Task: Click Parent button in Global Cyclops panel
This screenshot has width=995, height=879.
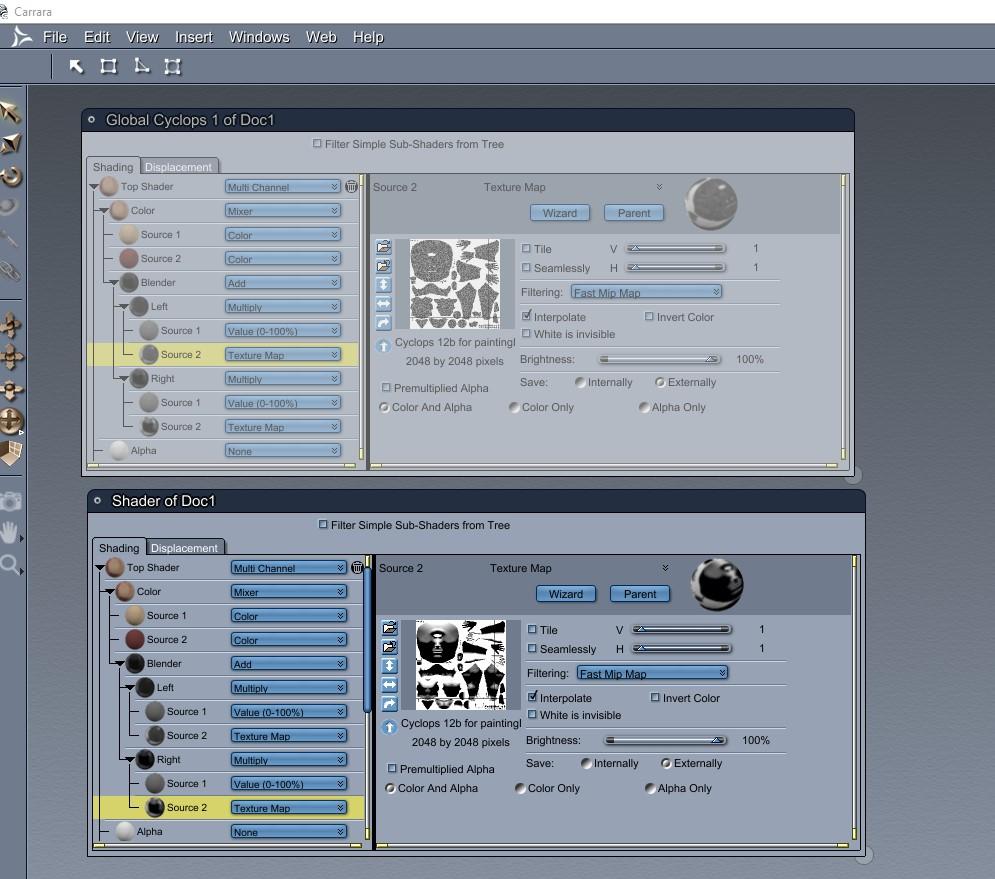Action: [634, 213]
